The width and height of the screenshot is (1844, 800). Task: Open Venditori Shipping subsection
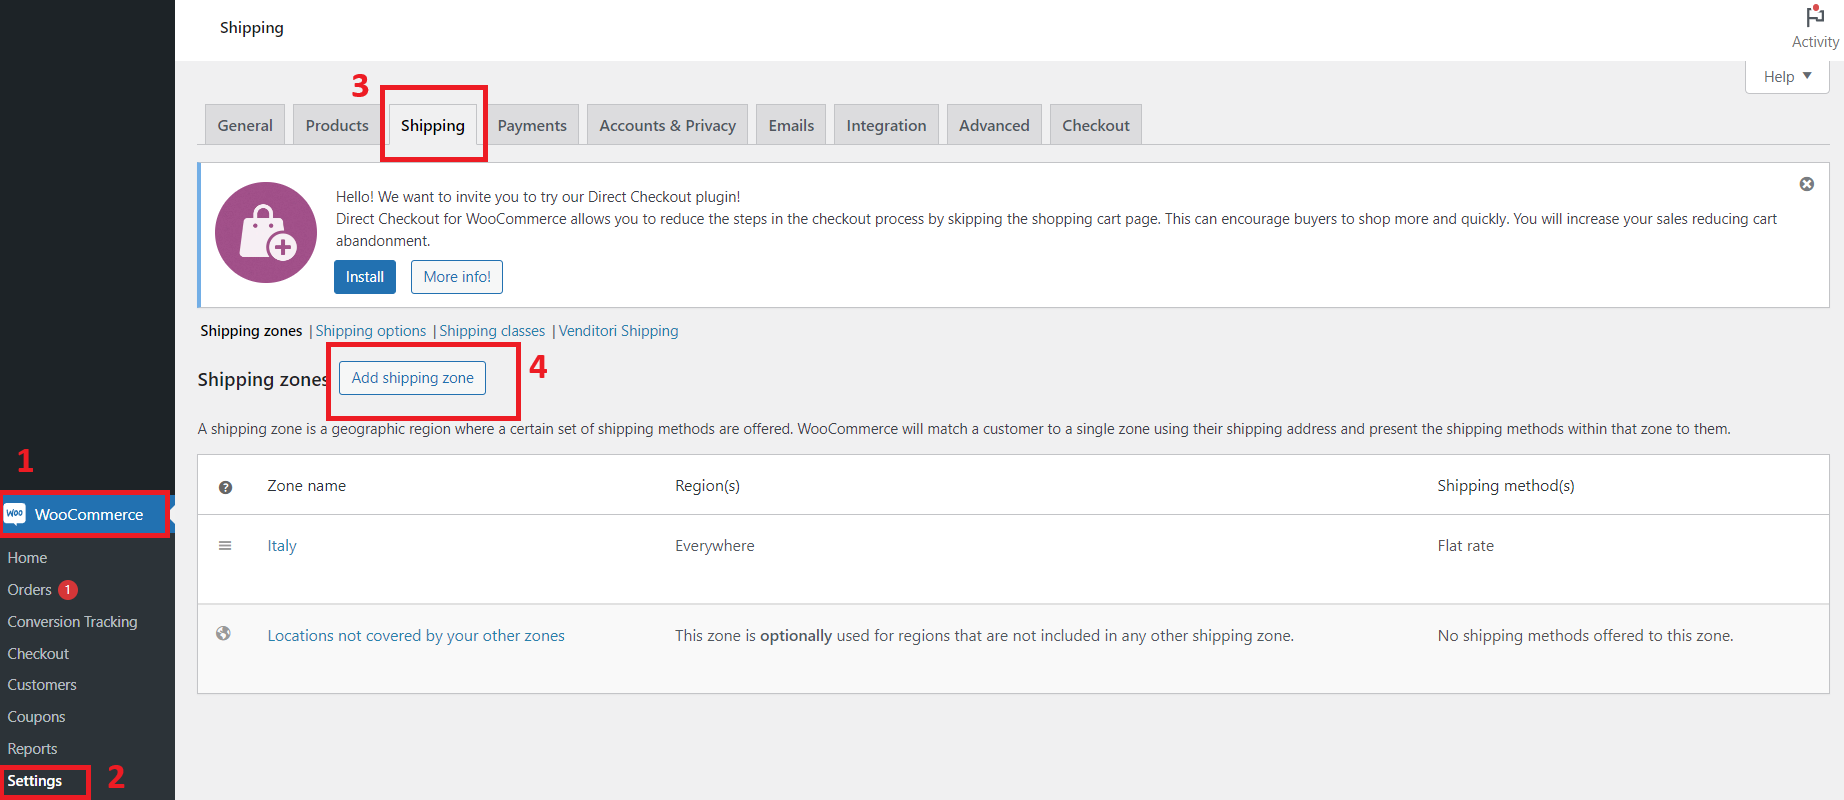[618, 331]
